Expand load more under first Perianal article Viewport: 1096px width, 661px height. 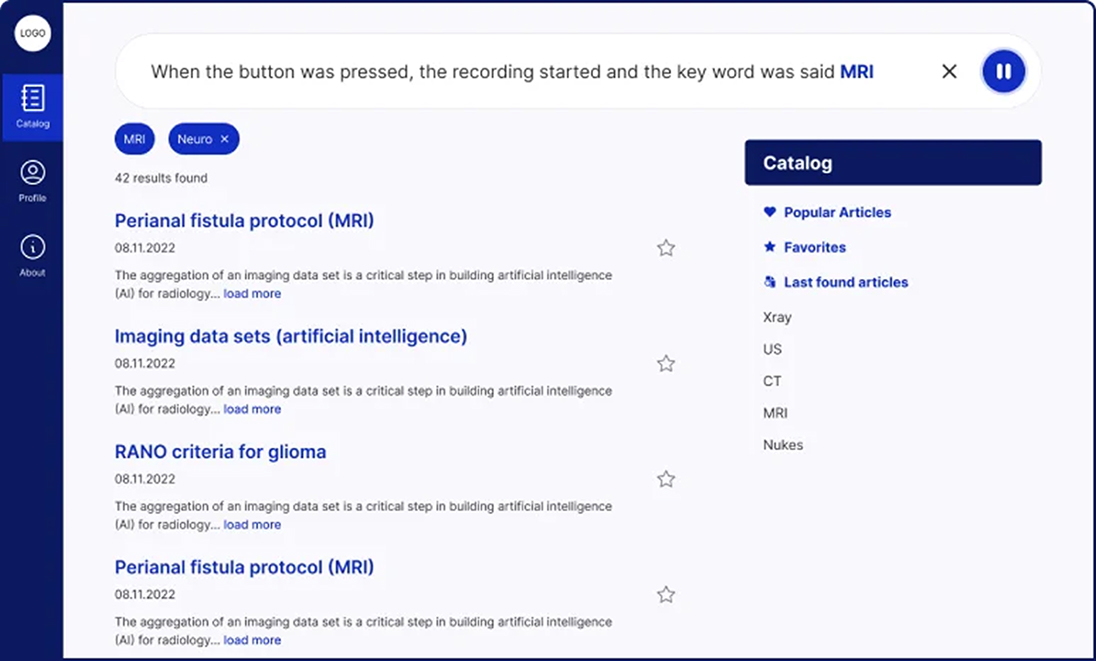252,293
